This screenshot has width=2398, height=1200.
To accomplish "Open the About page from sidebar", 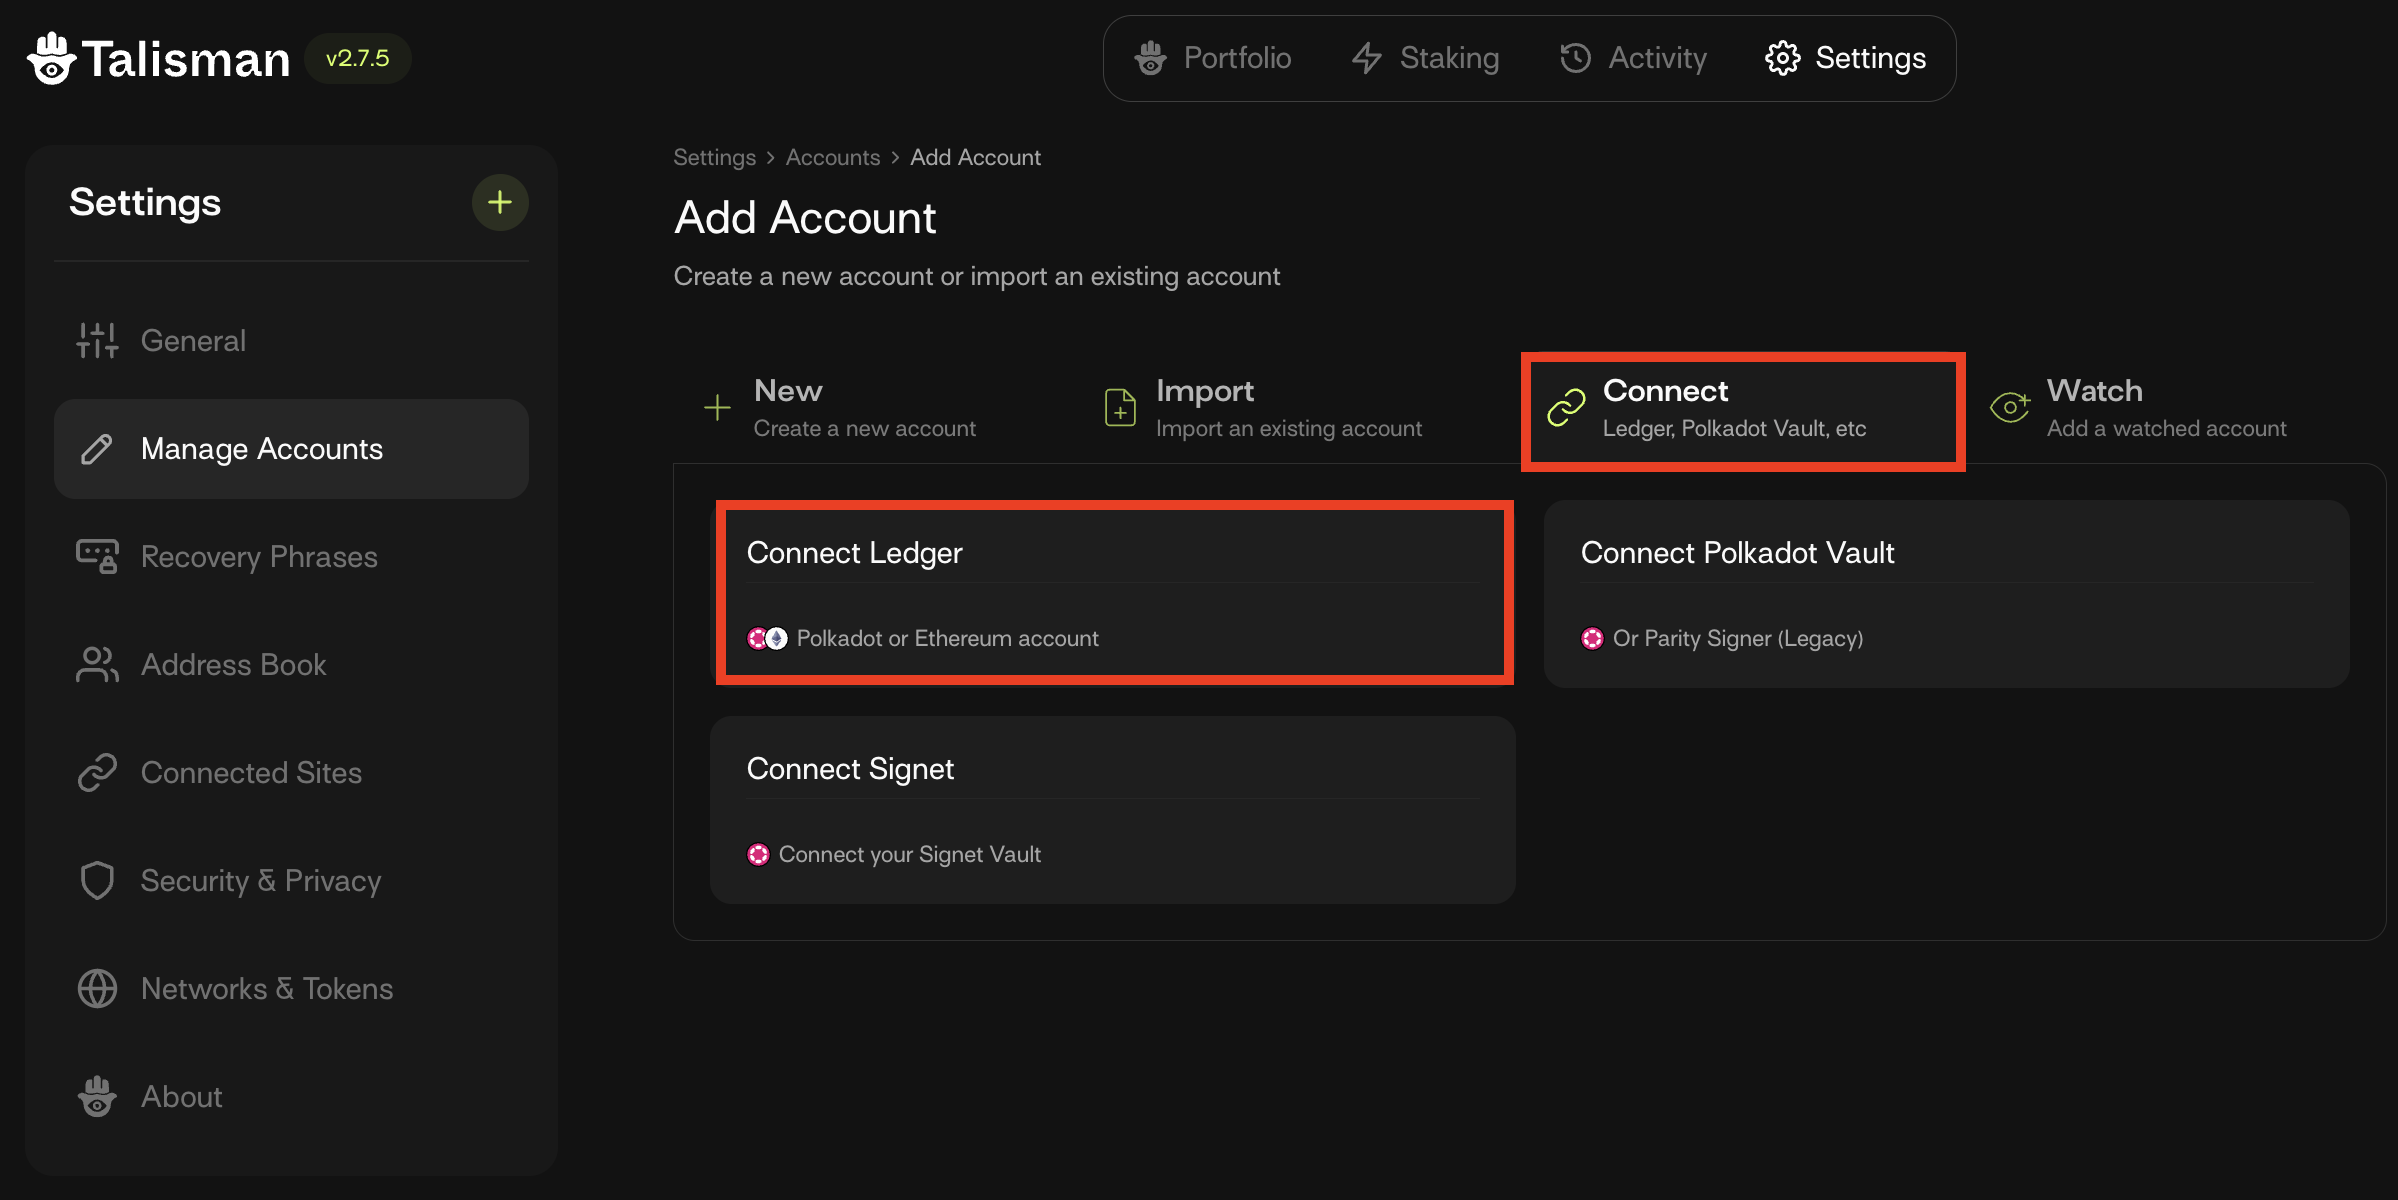I will click(181, 1097).
